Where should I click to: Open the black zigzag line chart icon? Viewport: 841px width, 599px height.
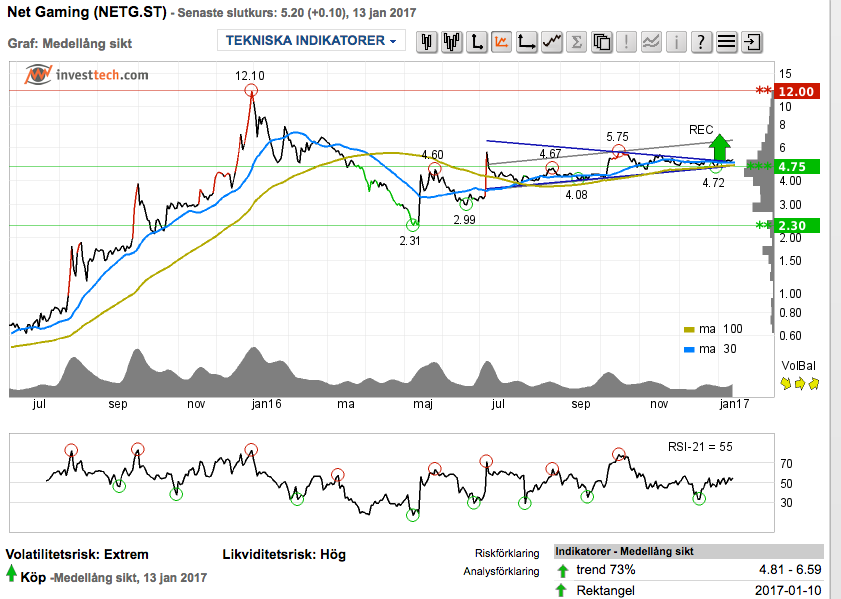tap(551, 41)
